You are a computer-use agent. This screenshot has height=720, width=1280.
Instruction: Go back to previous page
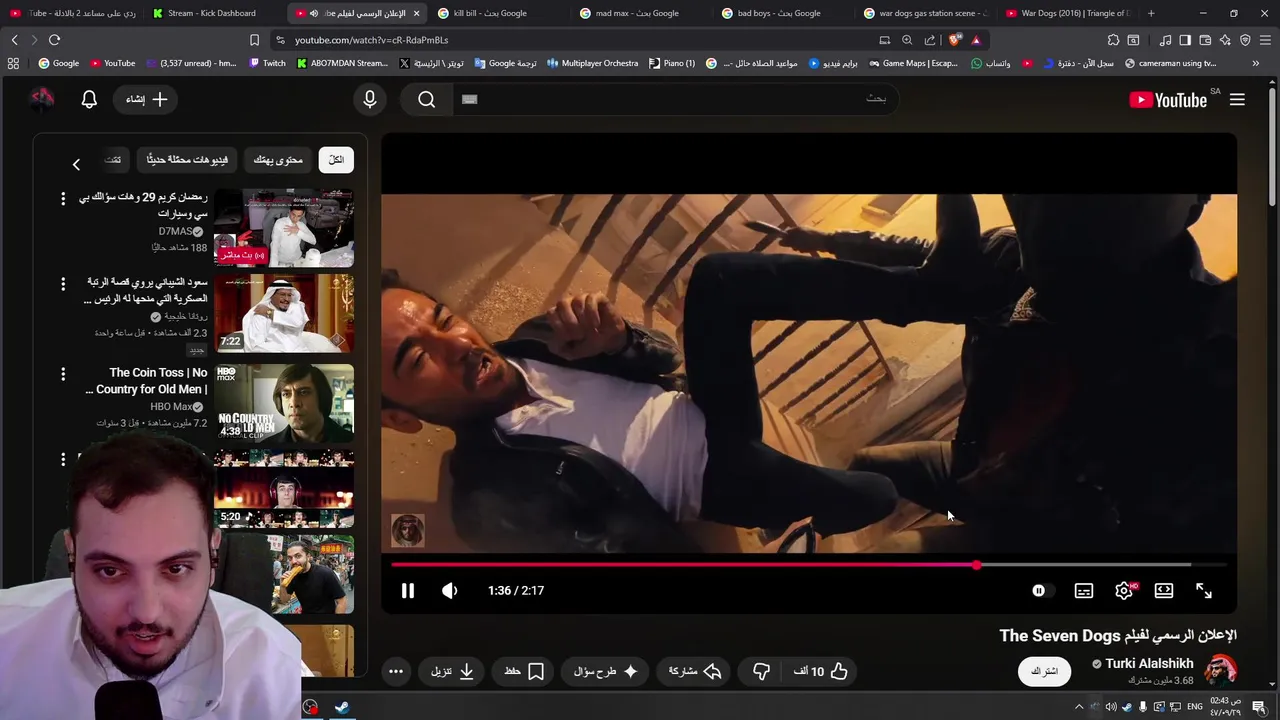pos(14,40)
